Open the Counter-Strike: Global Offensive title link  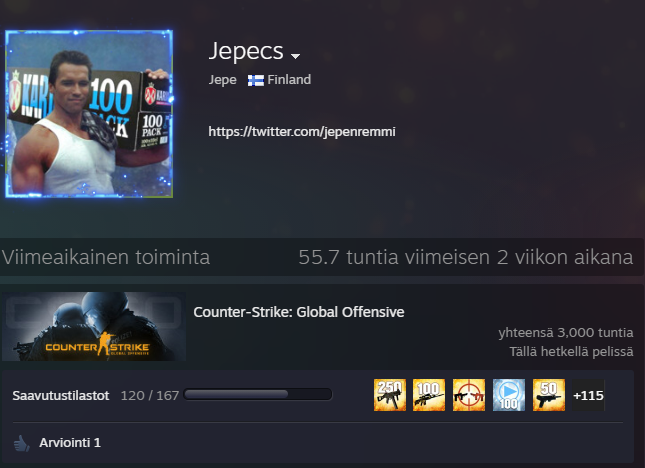pyautogui.click(x=299, y=312)
